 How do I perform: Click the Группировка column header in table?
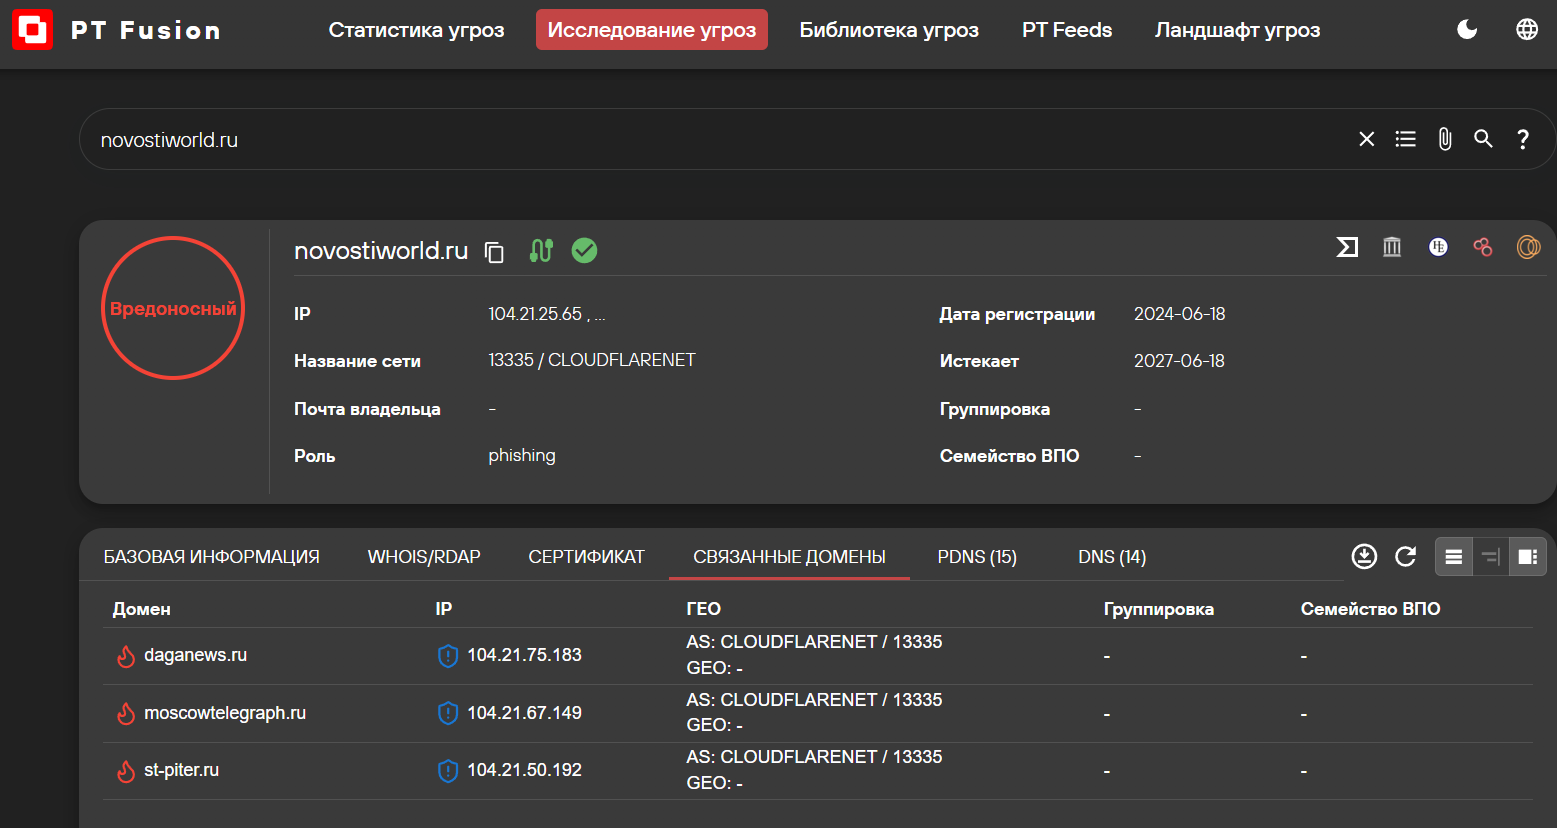[x=1158, y=609]
